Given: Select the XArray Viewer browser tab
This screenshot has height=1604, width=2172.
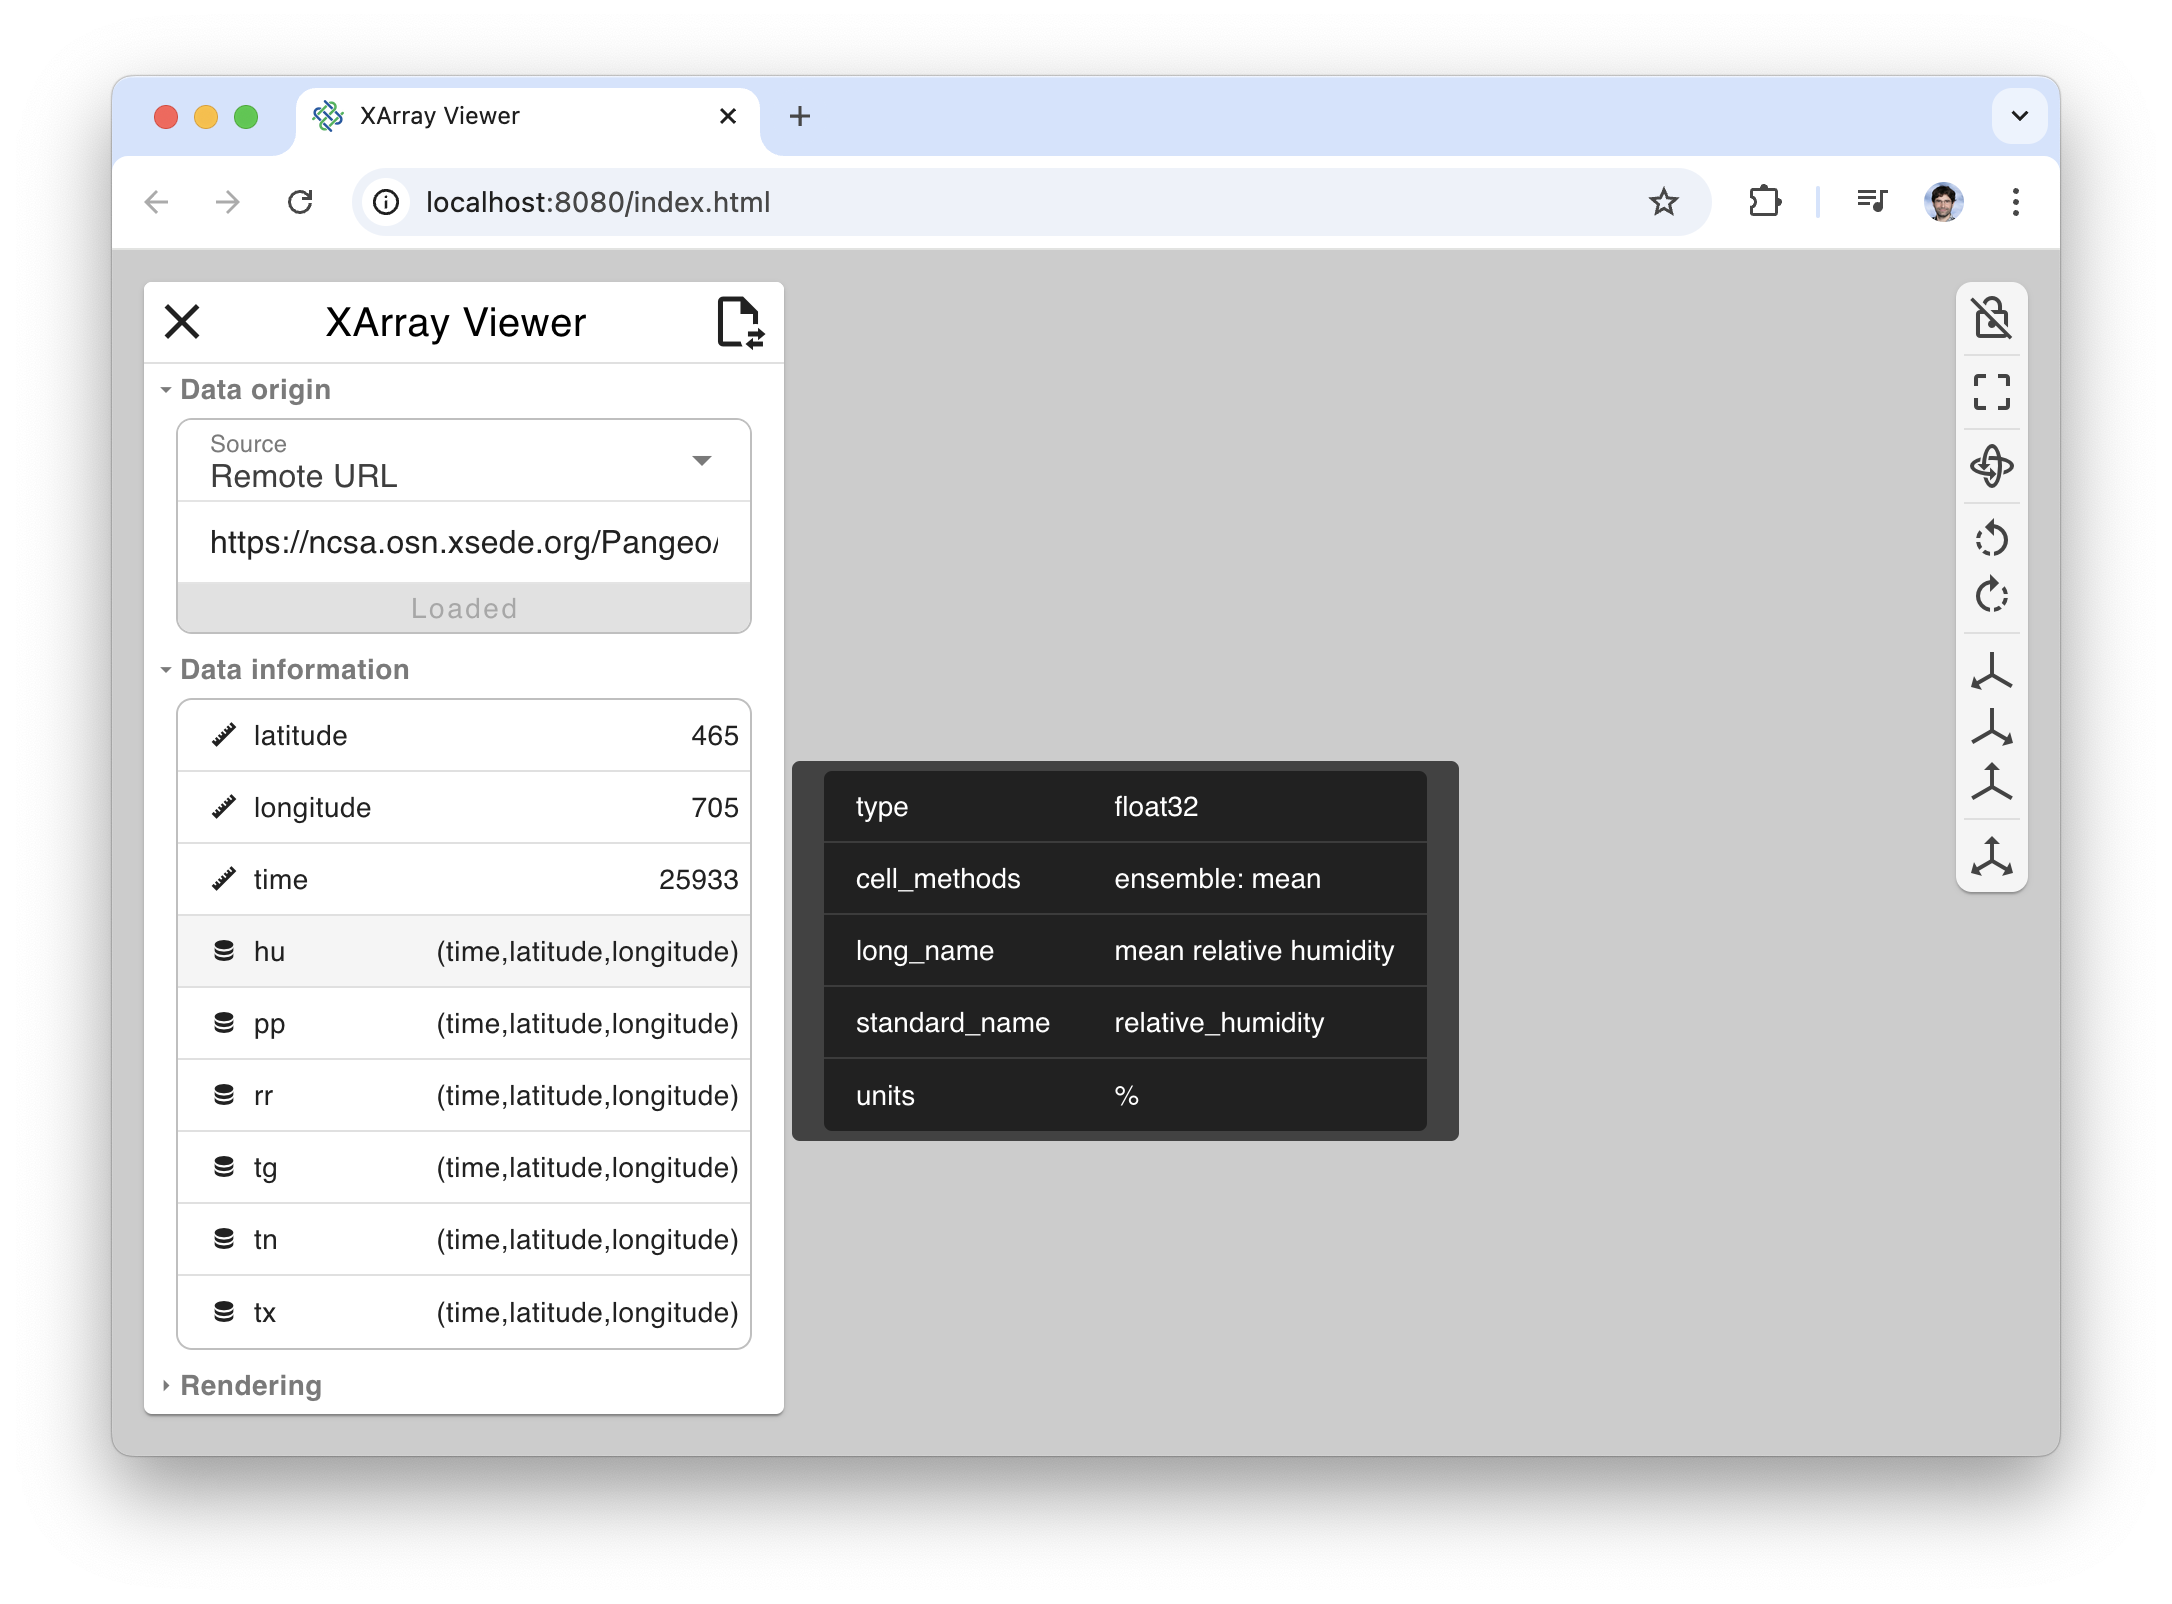Looking at the screenshot, I should click(x=527, y=117).
